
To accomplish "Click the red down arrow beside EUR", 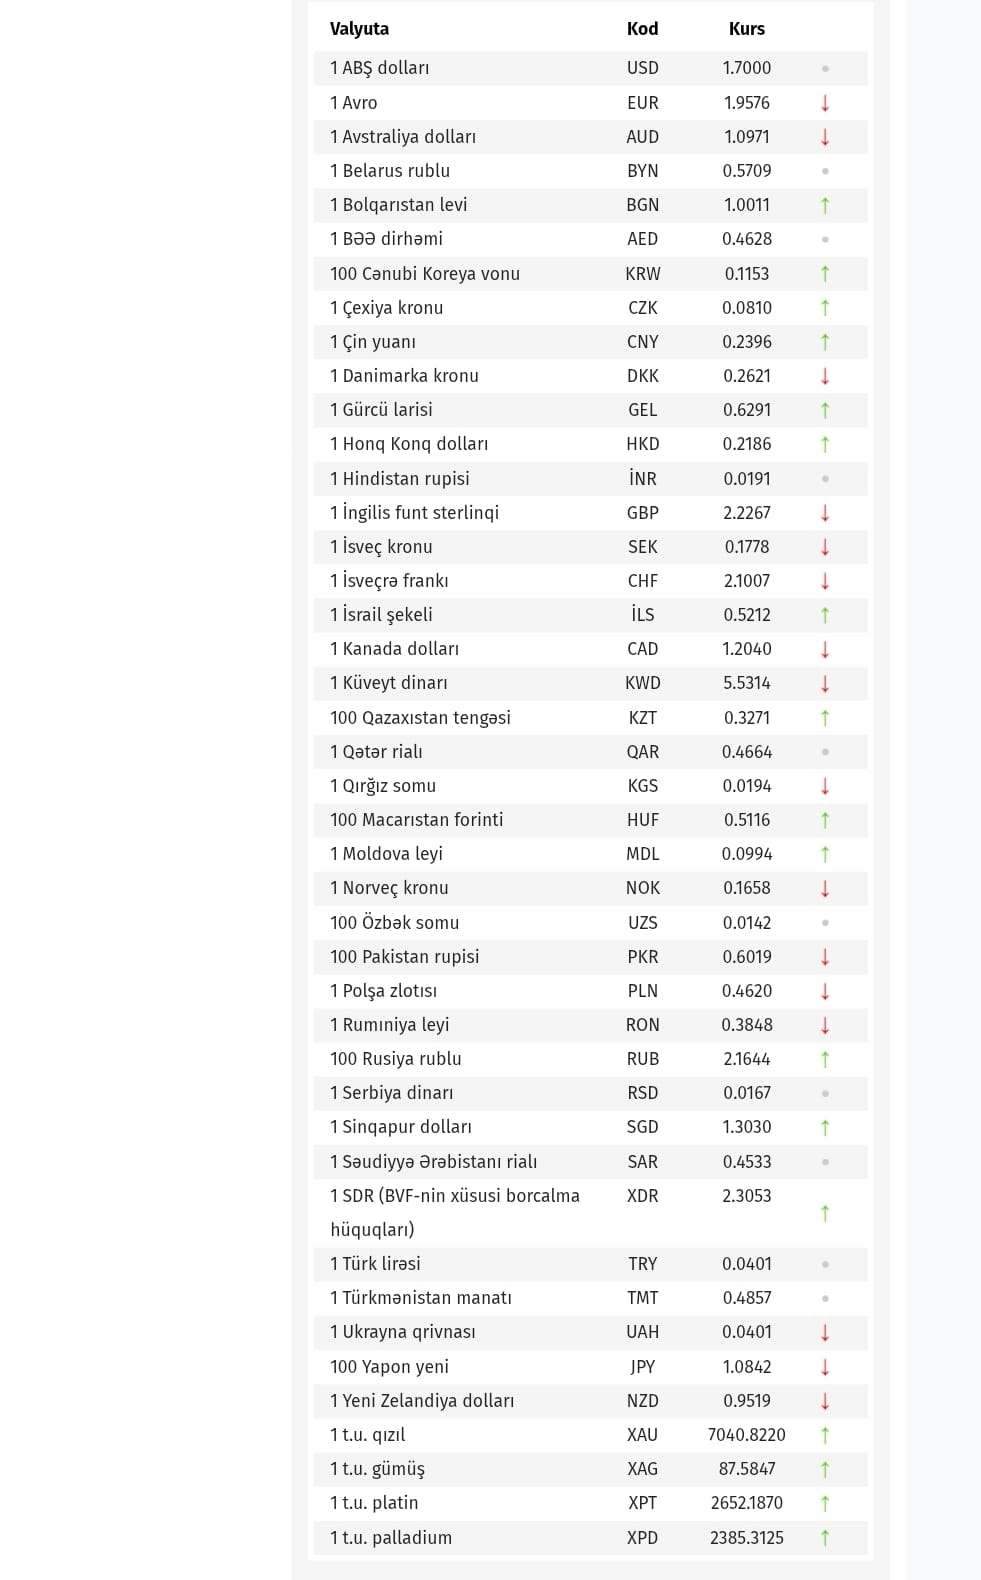I will click(x=825, y=103).
